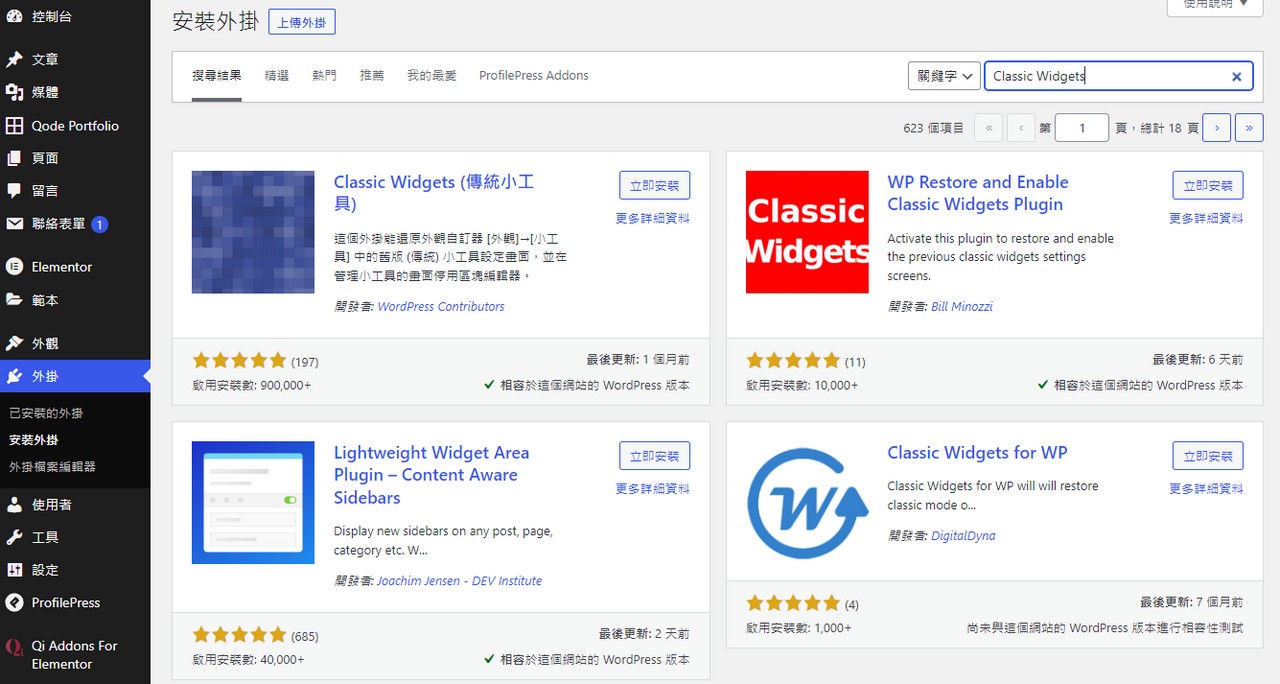Open the 關鍵字 filter dropdown
1280x684 pixels.
942,75
